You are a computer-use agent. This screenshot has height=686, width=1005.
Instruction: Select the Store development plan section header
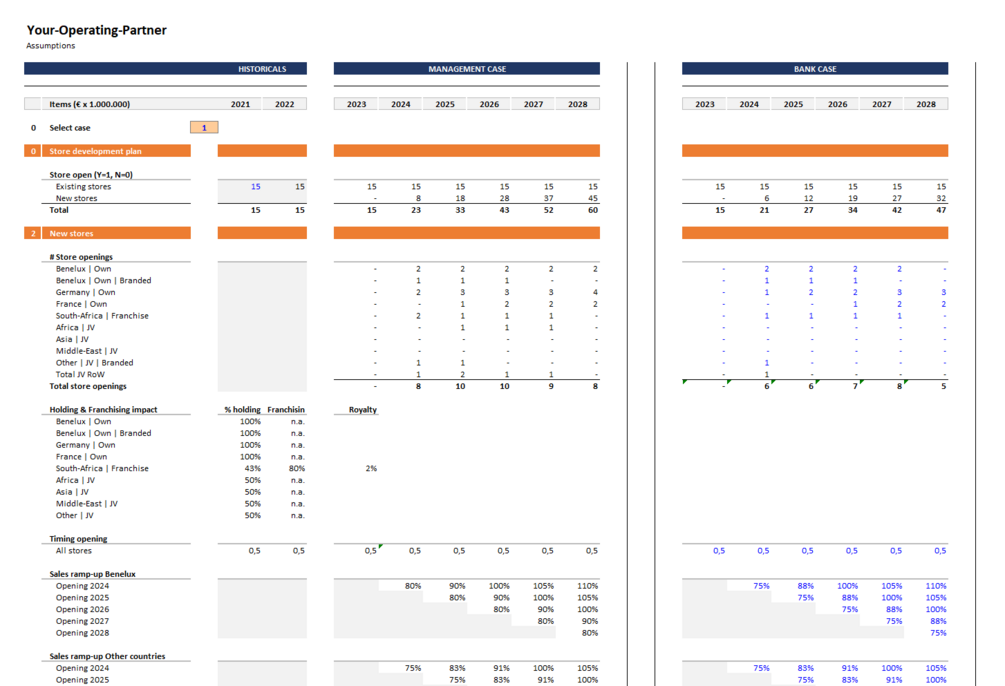point(95,151)
